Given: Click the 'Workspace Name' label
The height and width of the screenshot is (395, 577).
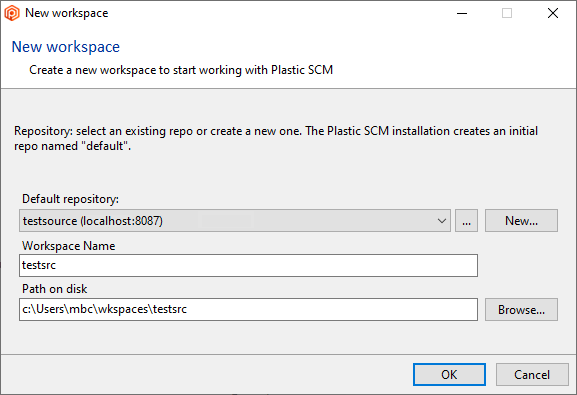Looking at the screenshot, I should click(x=68, y=246).
